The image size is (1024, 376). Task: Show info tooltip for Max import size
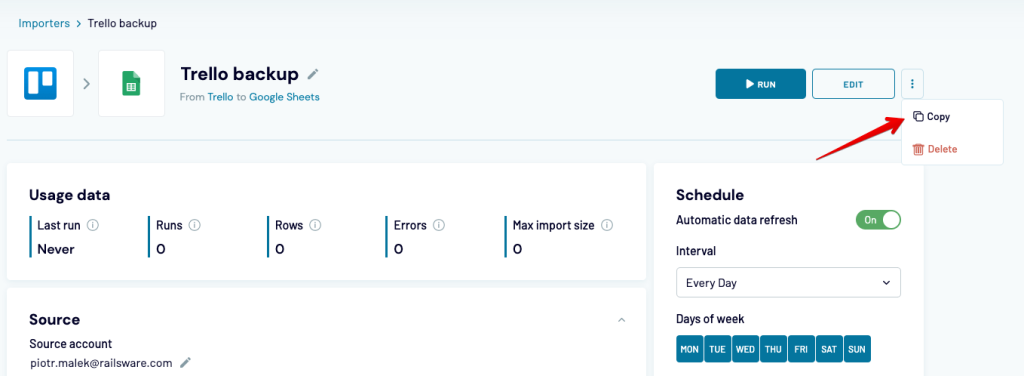607,225
